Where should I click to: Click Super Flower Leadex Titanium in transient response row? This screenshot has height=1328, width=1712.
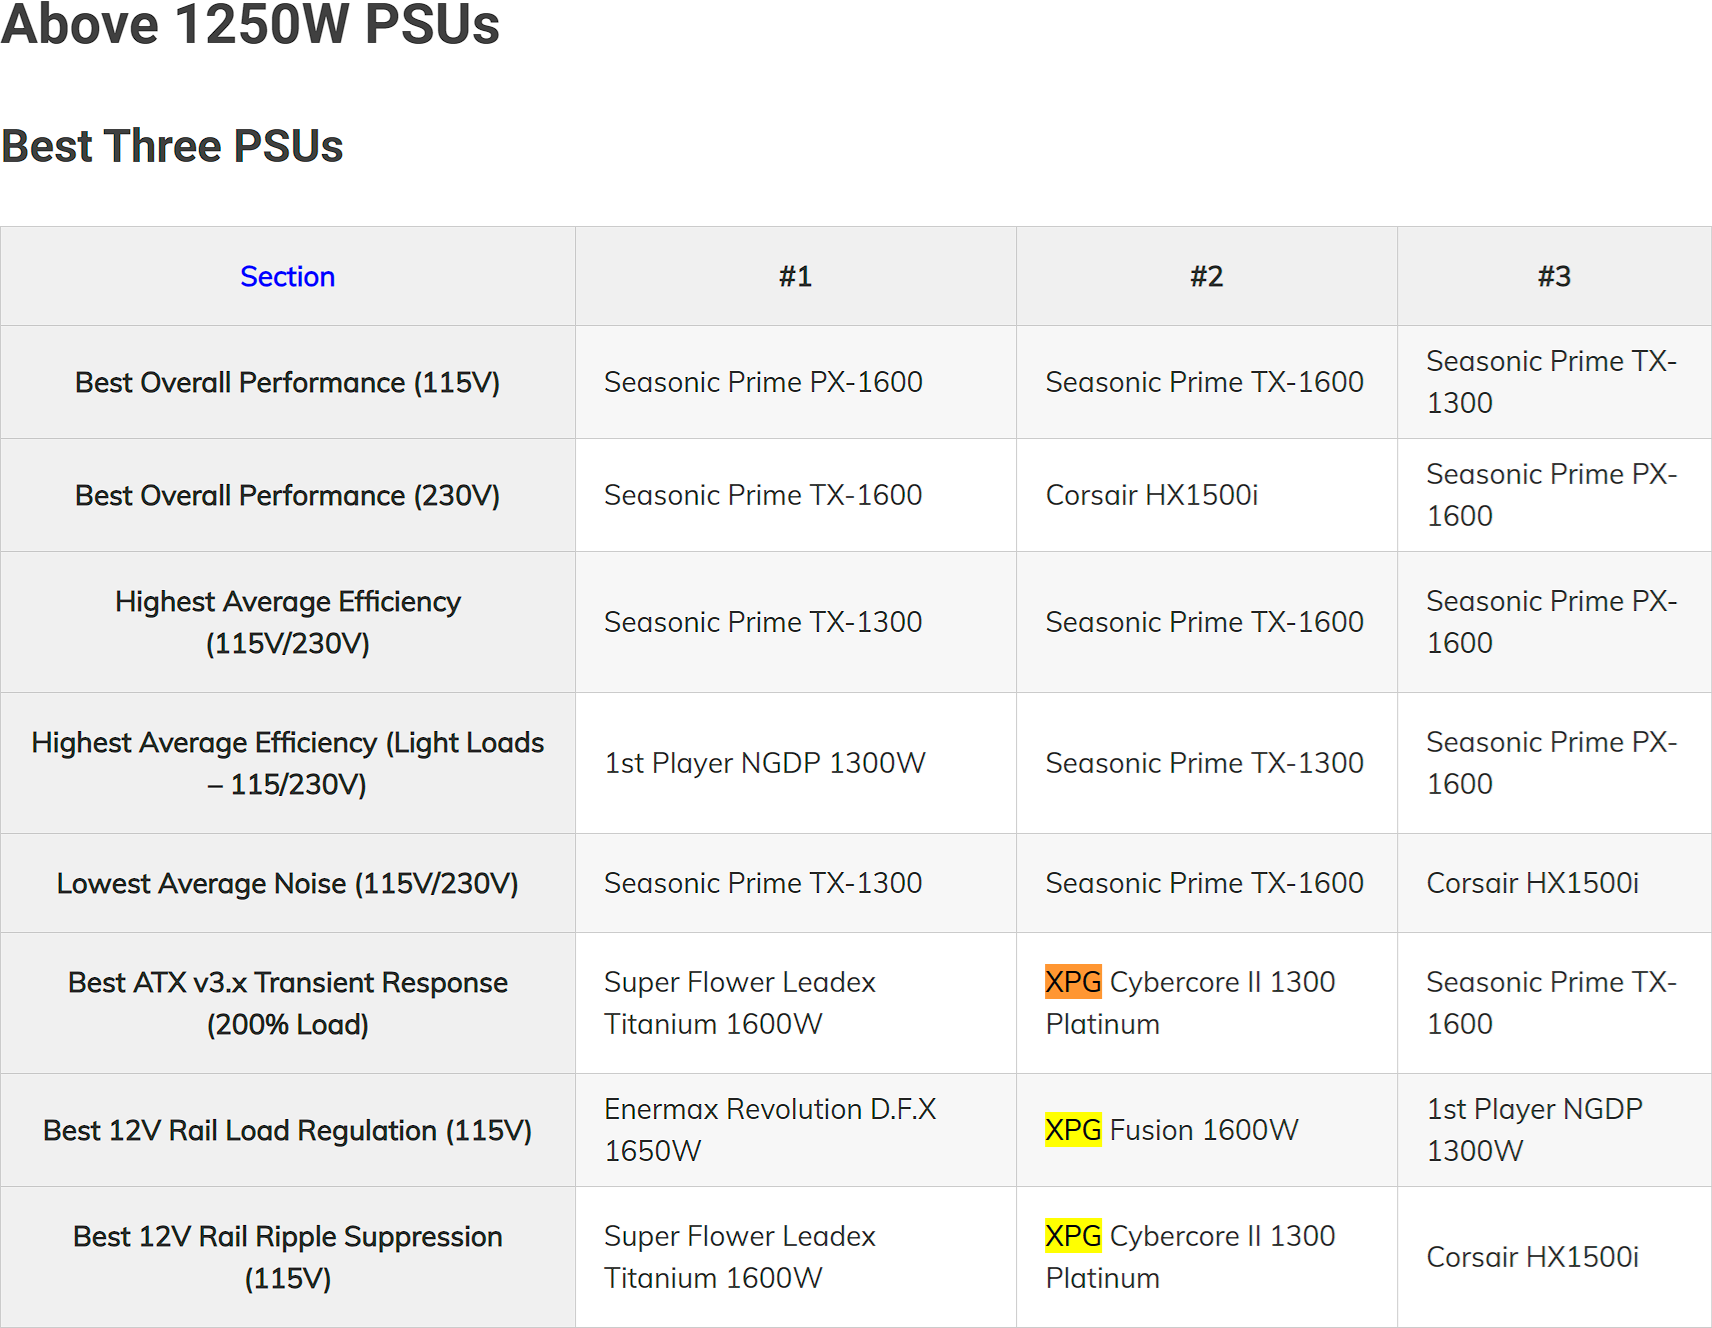pos(740,1004)
